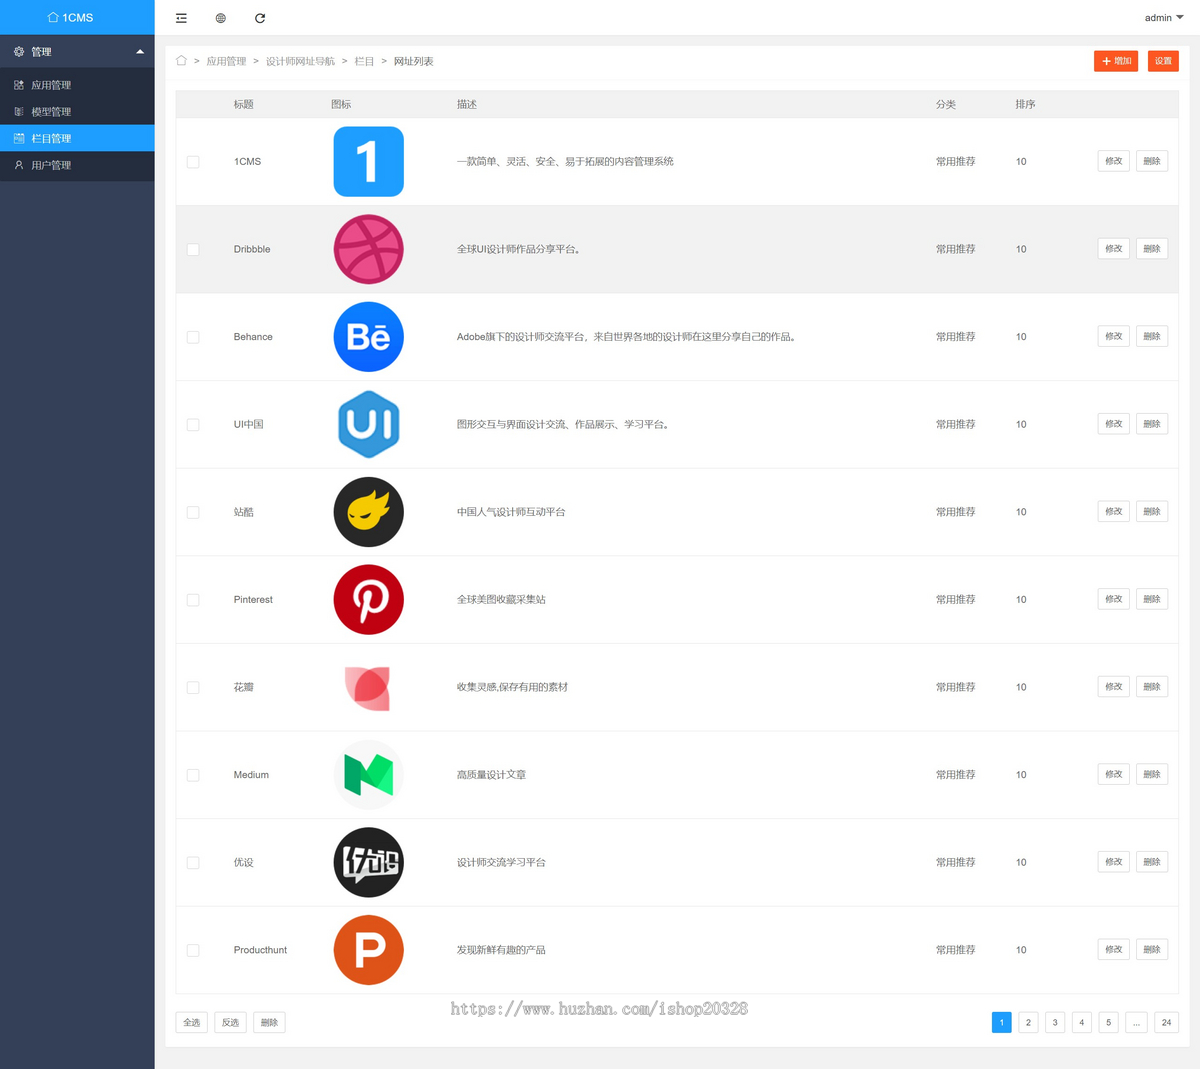
Task: Click the orange 设置 button
Action: tap(1163, 61)
